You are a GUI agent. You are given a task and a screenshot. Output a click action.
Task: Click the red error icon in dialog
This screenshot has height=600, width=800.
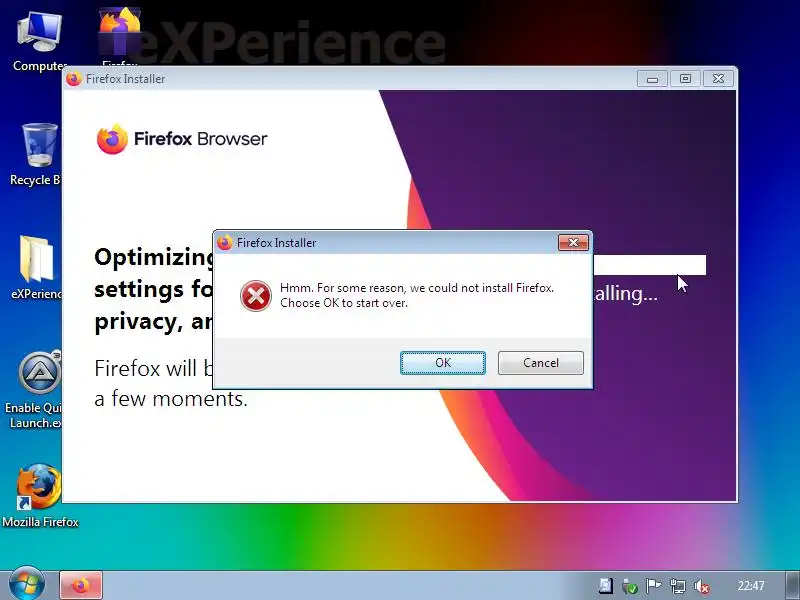[256, 295]
